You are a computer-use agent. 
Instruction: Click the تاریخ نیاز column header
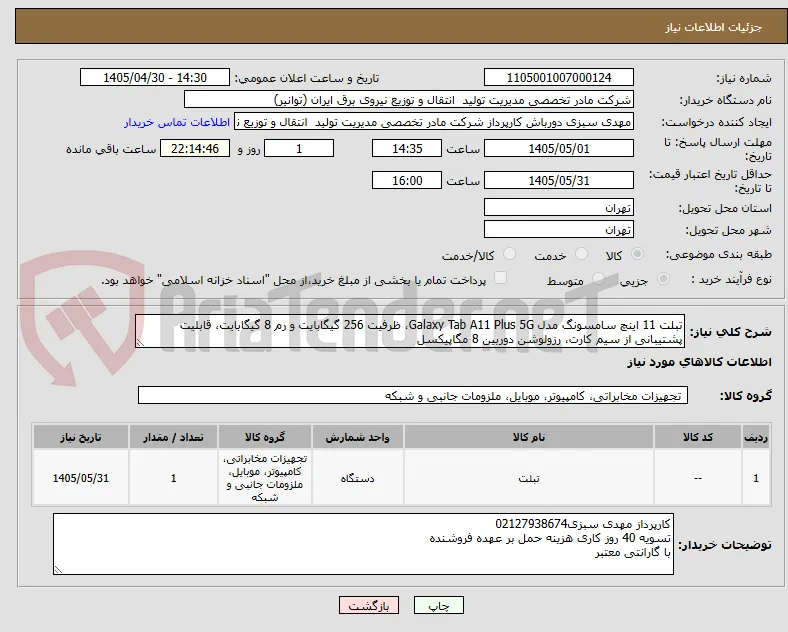81,437
